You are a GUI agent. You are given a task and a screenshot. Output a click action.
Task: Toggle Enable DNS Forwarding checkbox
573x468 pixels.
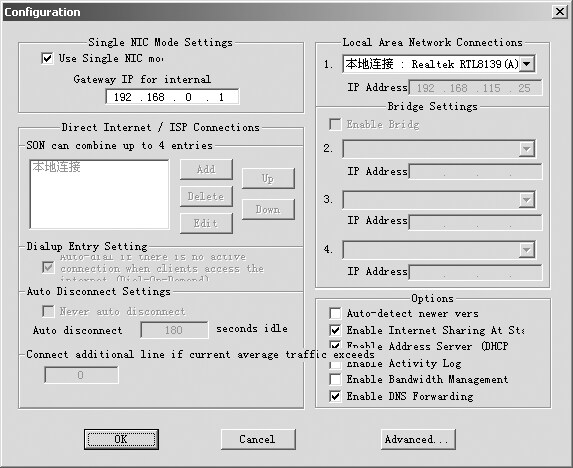(x=335, y=396)
